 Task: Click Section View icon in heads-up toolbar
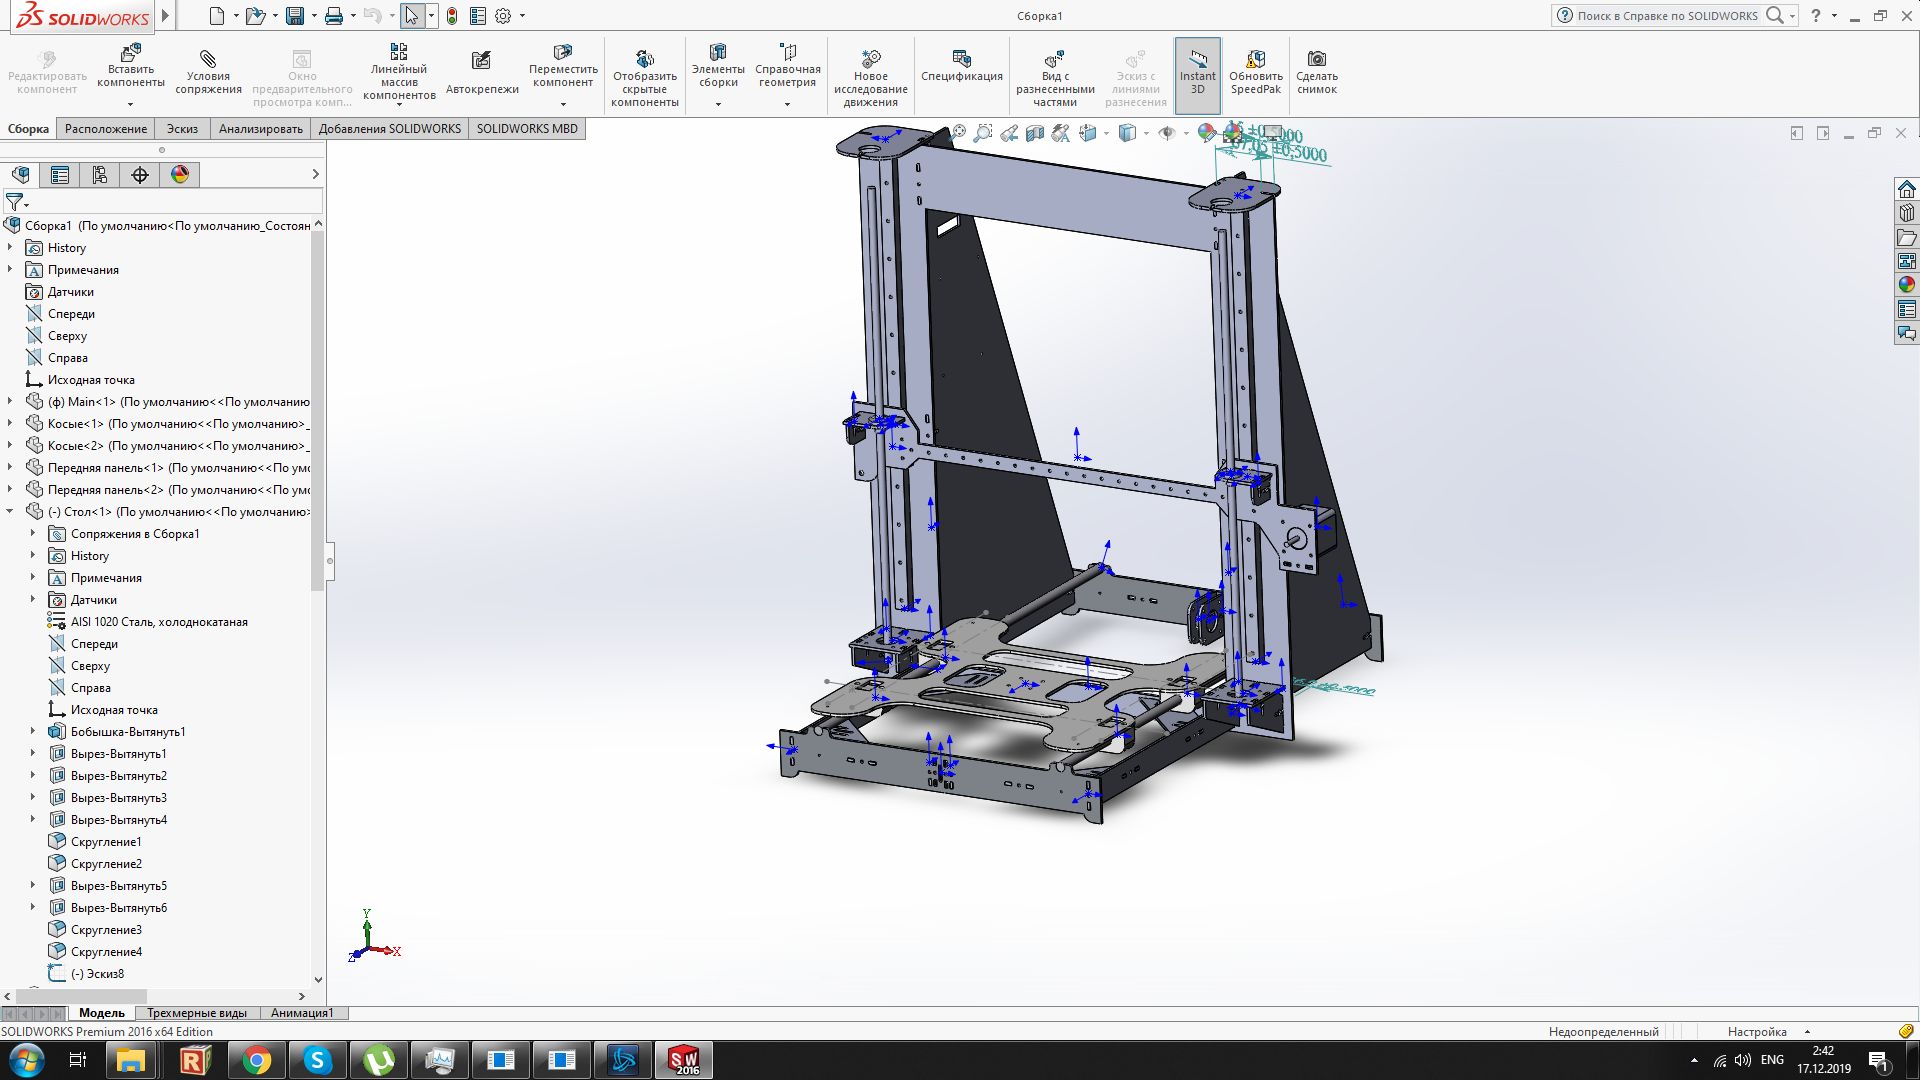[x=1035, y=132]
